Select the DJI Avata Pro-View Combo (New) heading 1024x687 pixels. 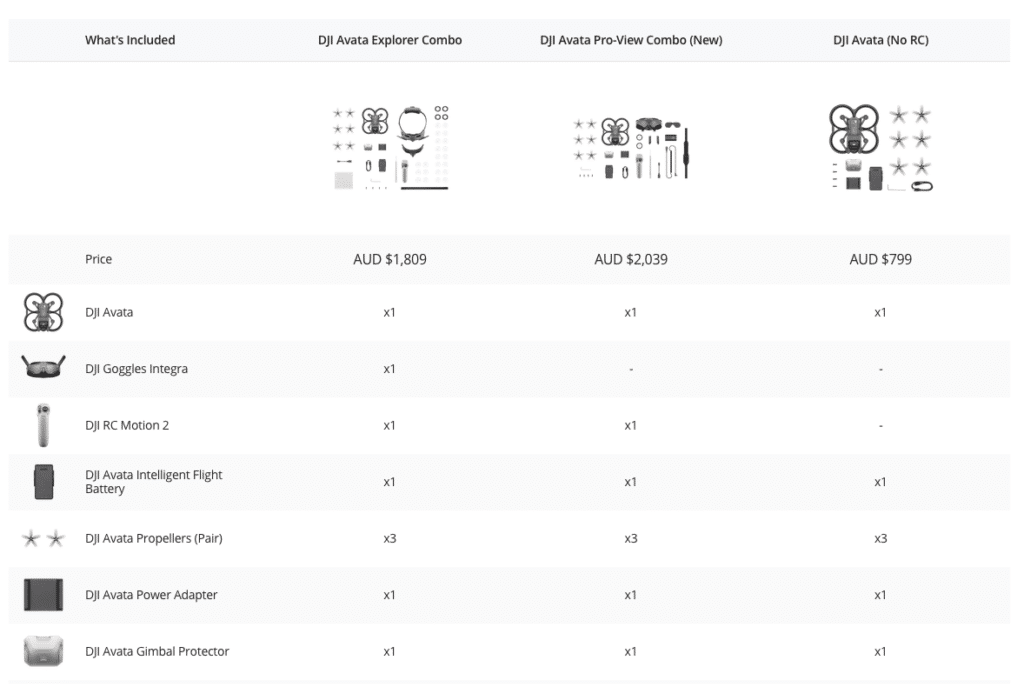click(631, 40)
